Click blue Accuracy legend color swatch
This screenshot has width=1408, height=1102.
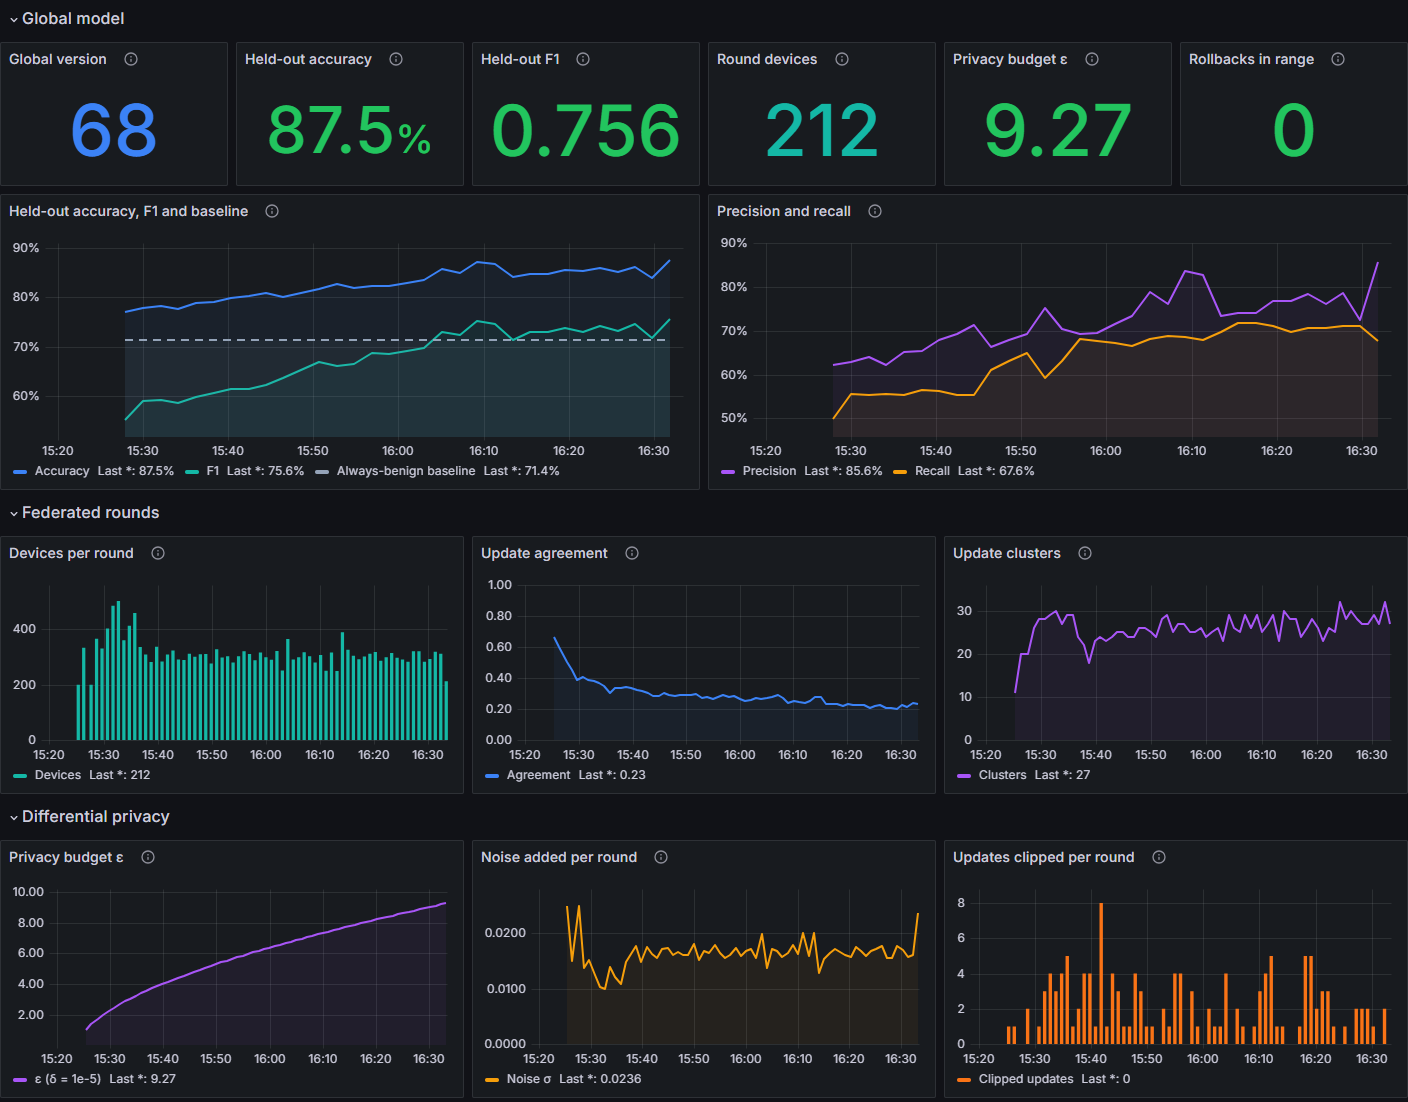coord(20,471)
